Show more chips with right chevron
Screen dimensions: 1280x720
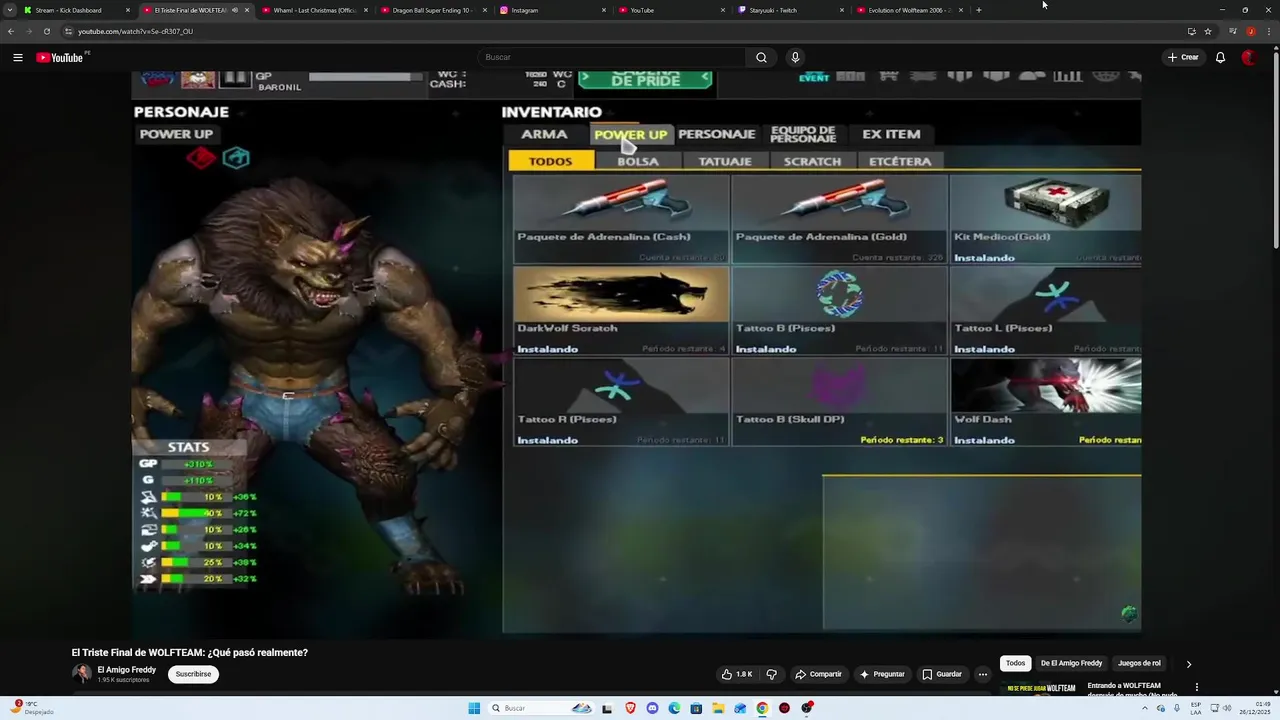1189,663
